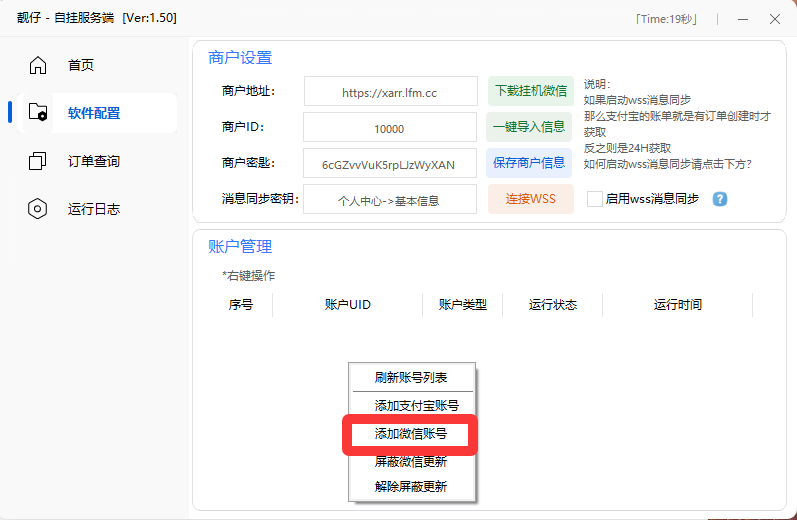Click the 商户密匙 input field
Image resolution: width=797 pixels, height=520 pixels.
point(390,164)
